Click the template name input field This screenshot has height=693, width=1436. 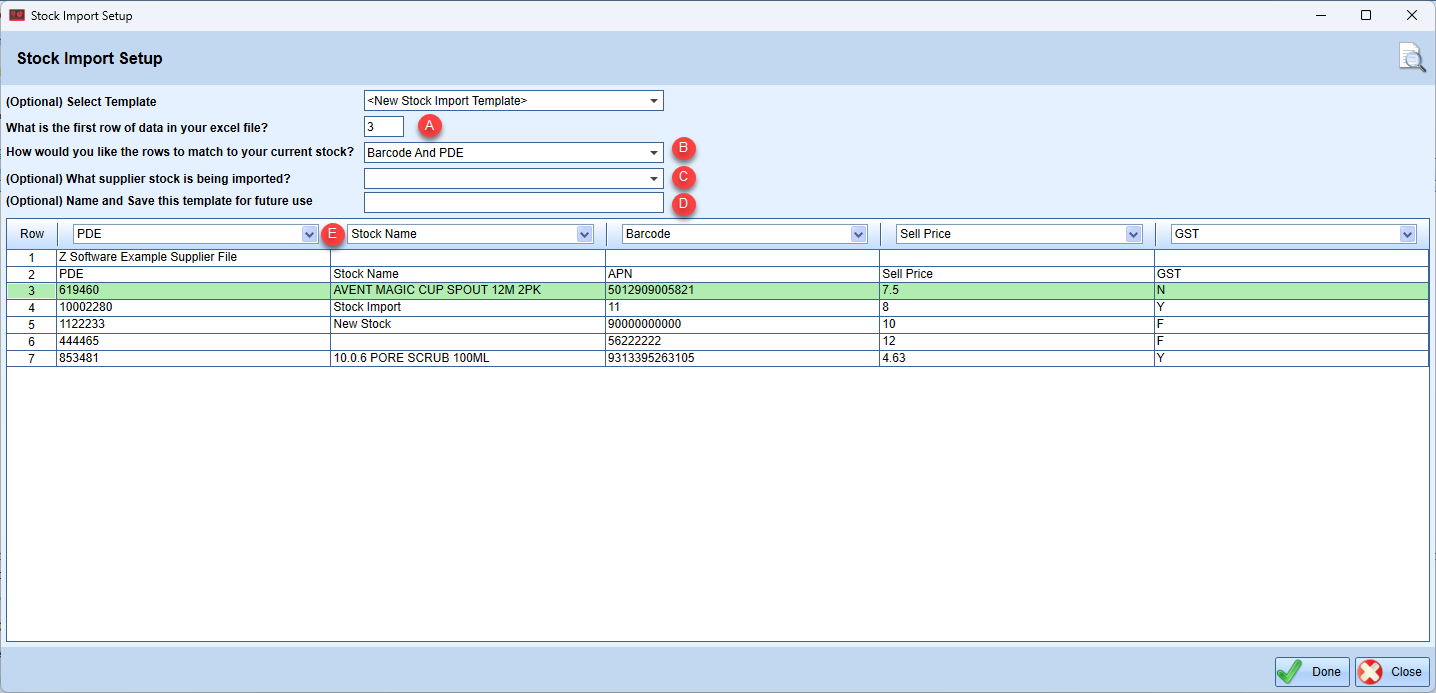[514, 203]
